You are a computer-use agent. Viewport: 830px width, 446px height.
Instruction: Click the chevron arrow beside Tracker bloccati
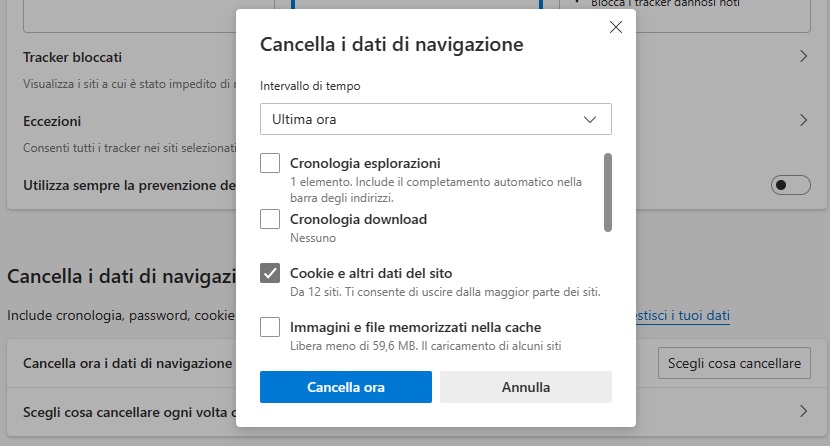coord(803,57)
